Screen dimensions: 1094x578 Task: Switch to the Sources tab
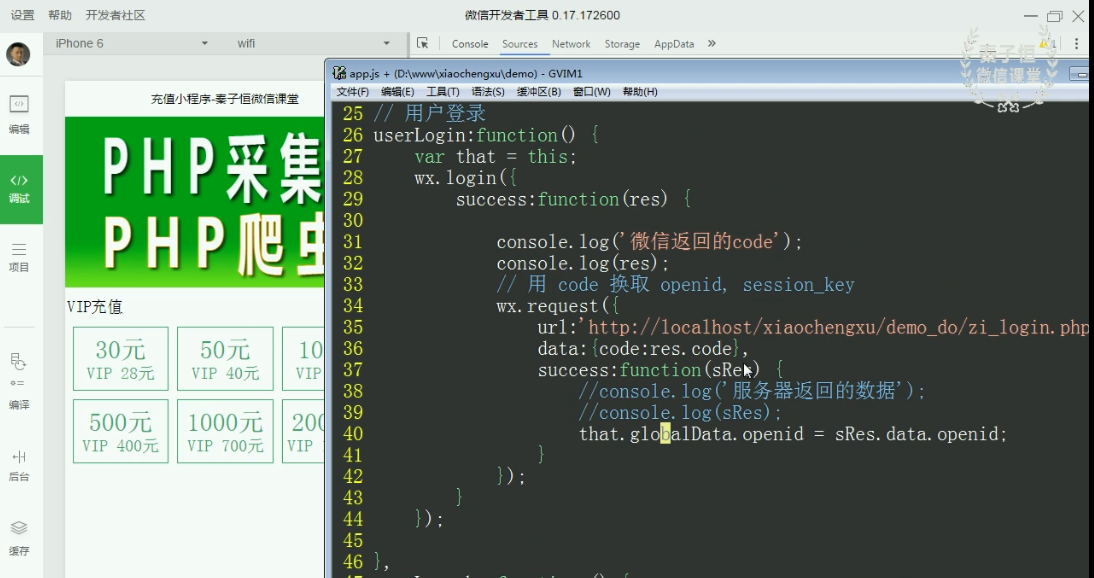tap(520, 44)
